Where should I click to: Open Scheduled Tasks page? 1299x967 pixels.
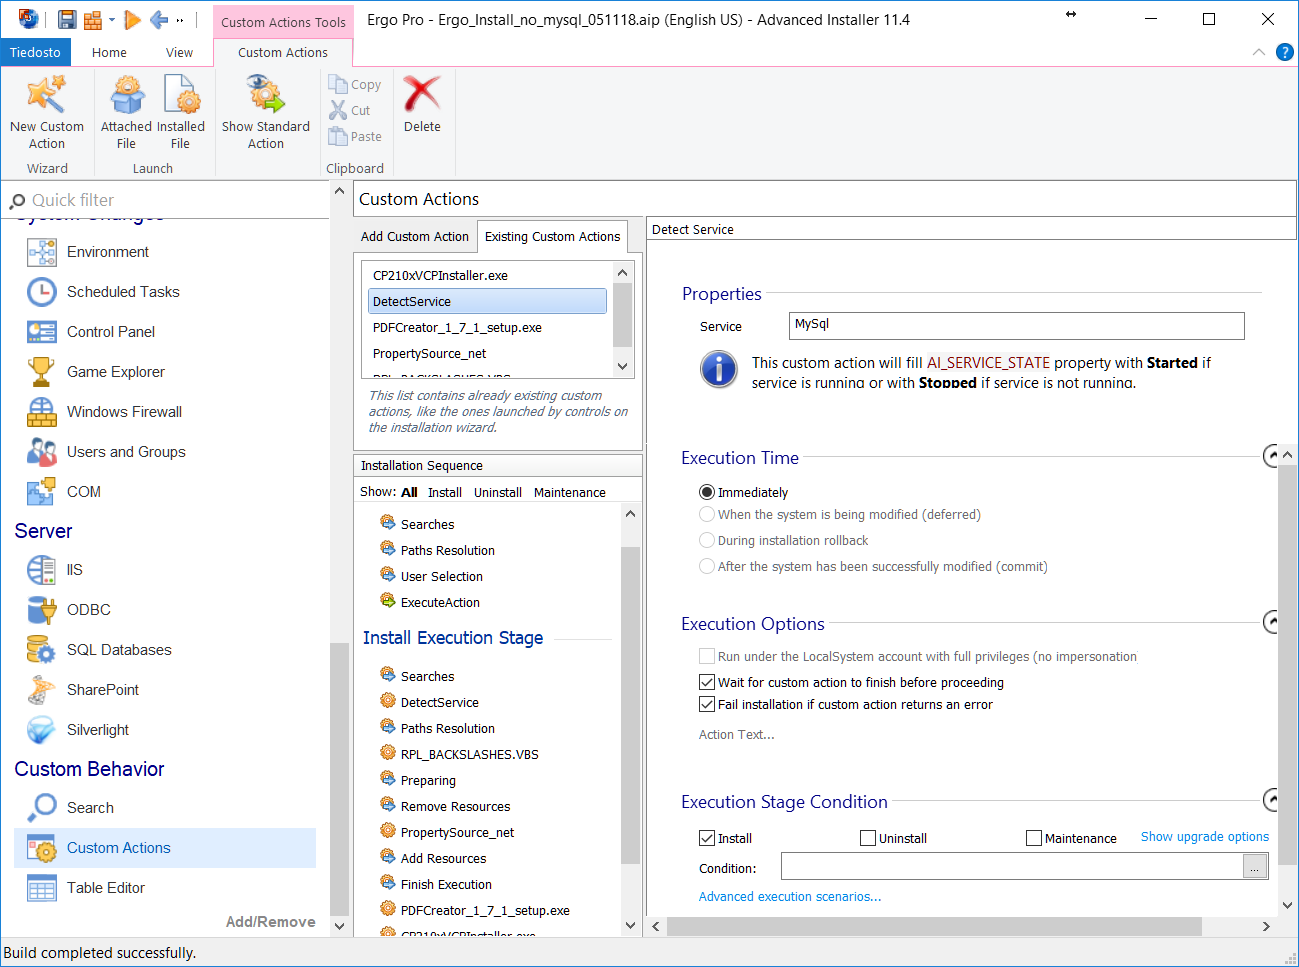(x=123, y=292)
